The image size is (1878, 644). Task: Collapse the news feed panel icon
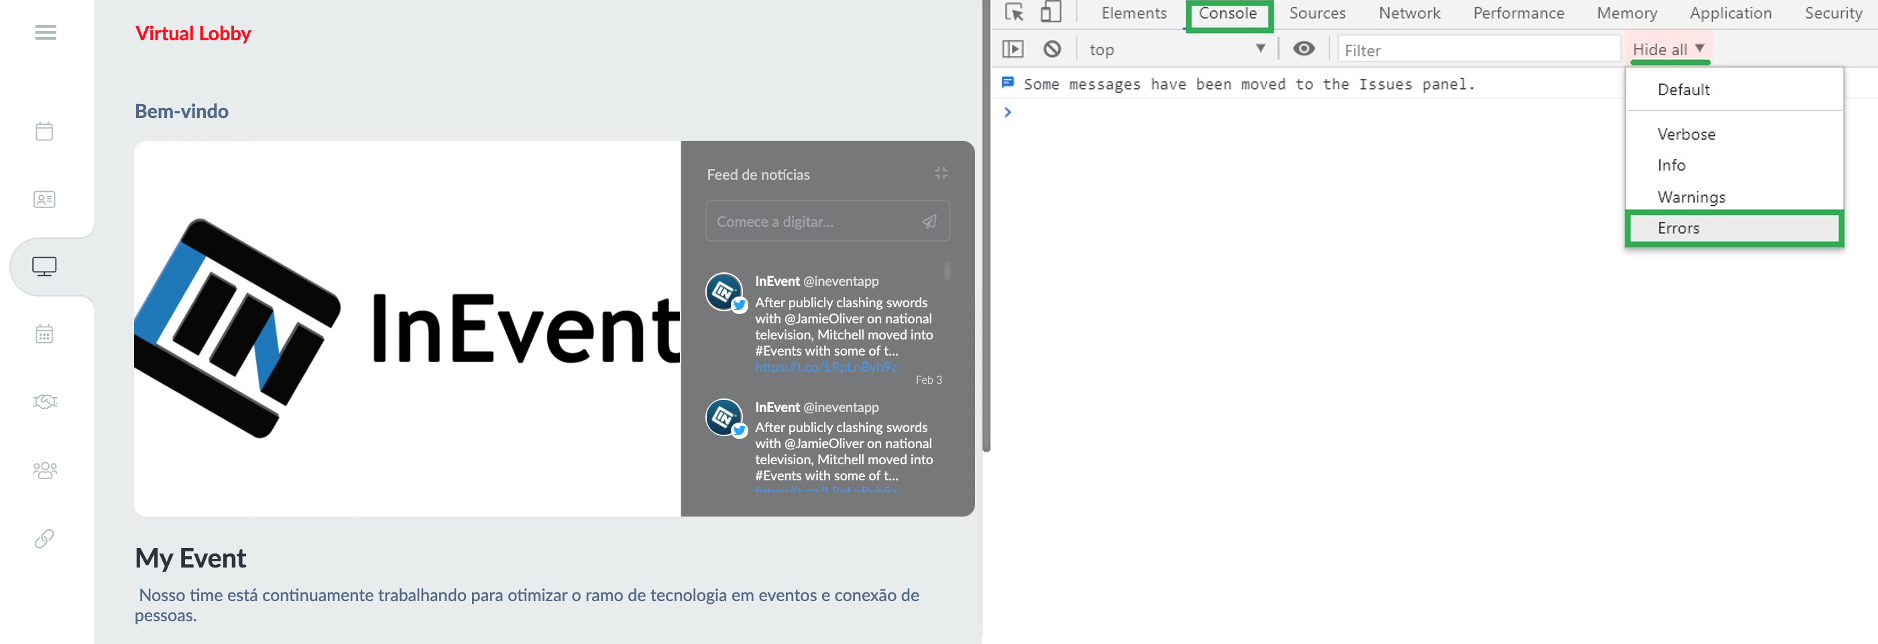pos(941,173)
